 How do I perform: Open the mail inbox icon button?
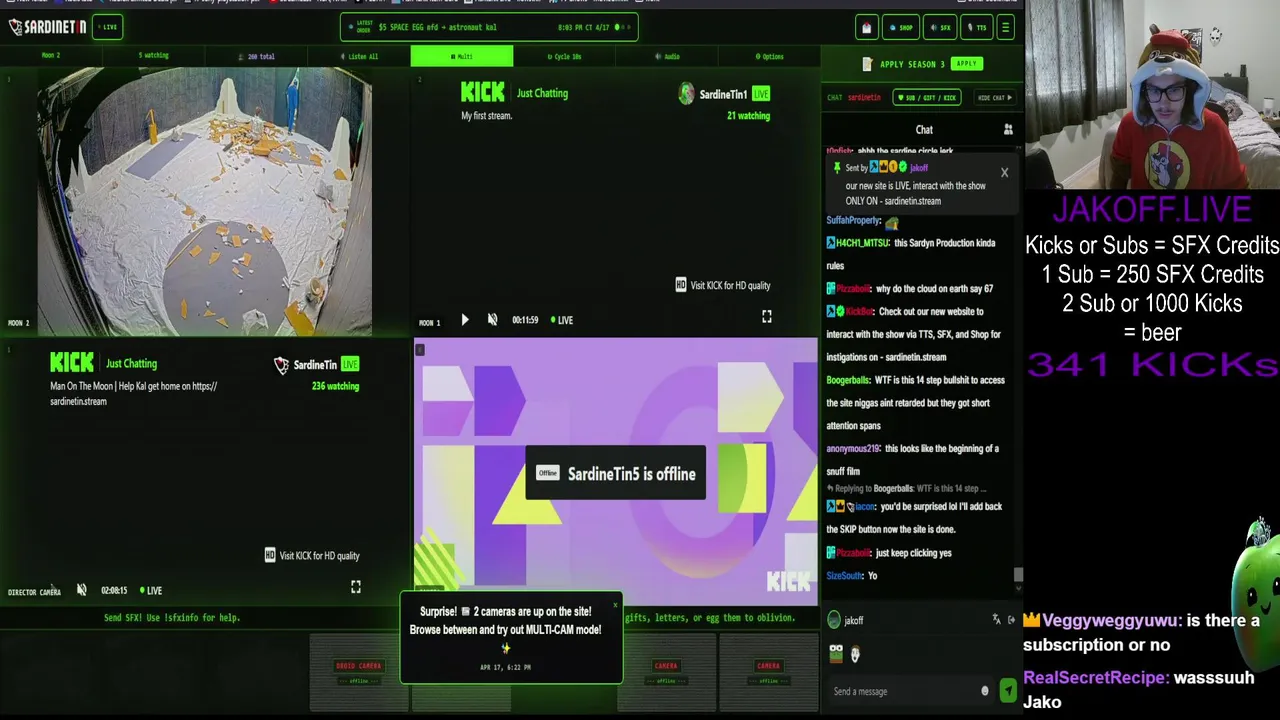point(867,28)
